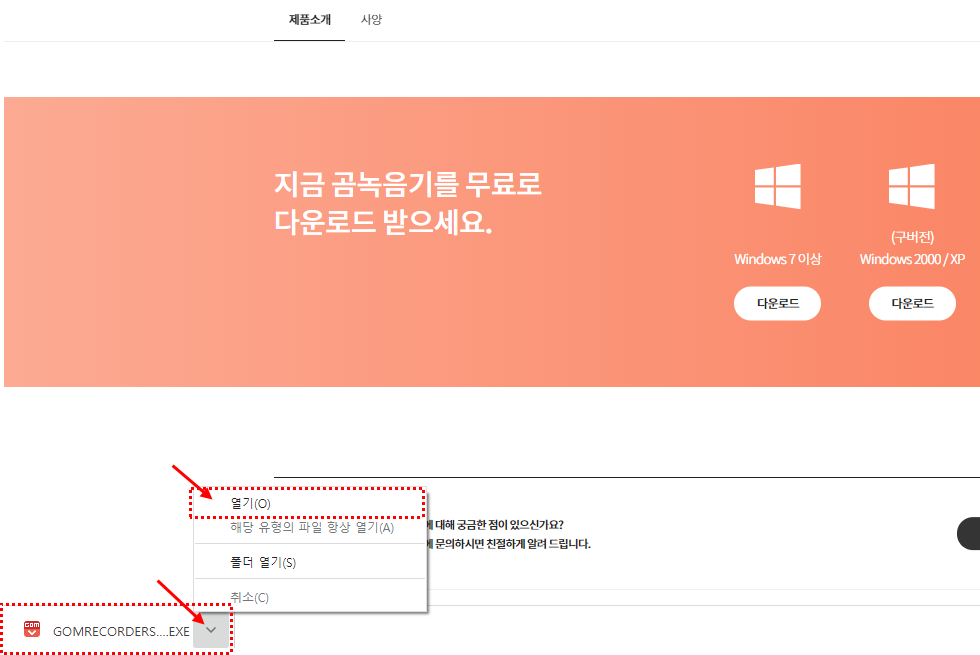Click the text 대해 궁금한 점이 있으신가요?
The image size is (980, 655).
click(x=499, y=524)
